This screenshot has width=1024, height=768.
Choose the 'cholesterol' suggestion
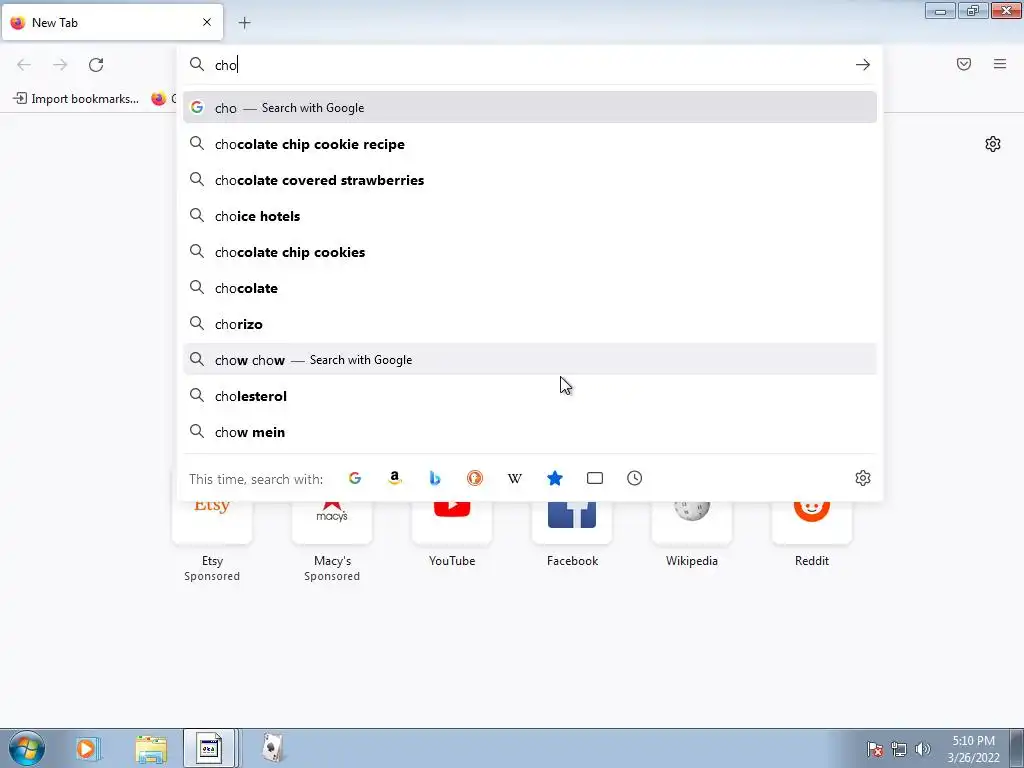[530, 396]
